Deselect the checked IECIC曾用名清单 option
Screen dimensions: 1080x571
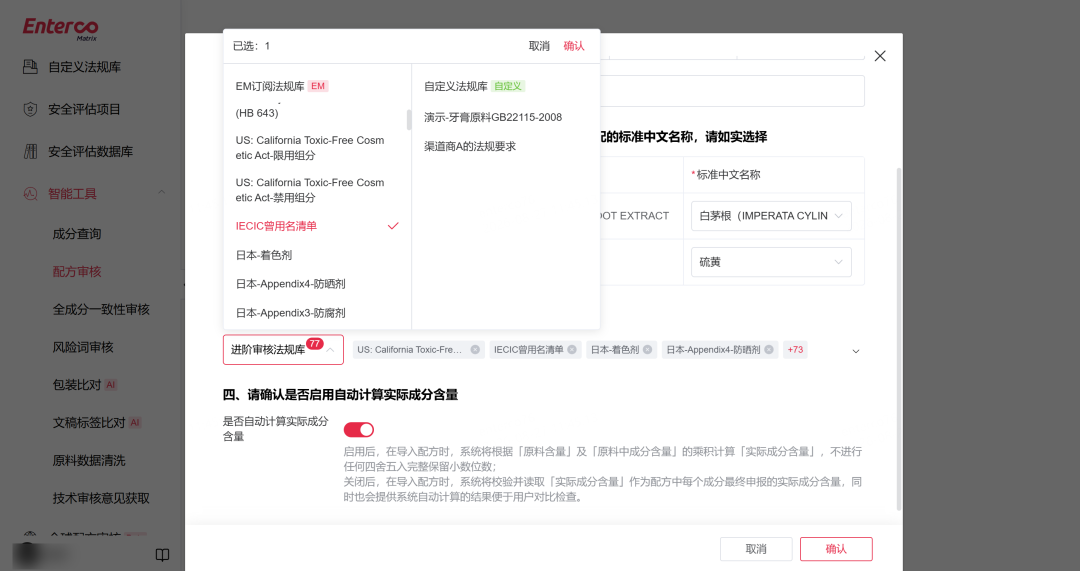[317, 226]
